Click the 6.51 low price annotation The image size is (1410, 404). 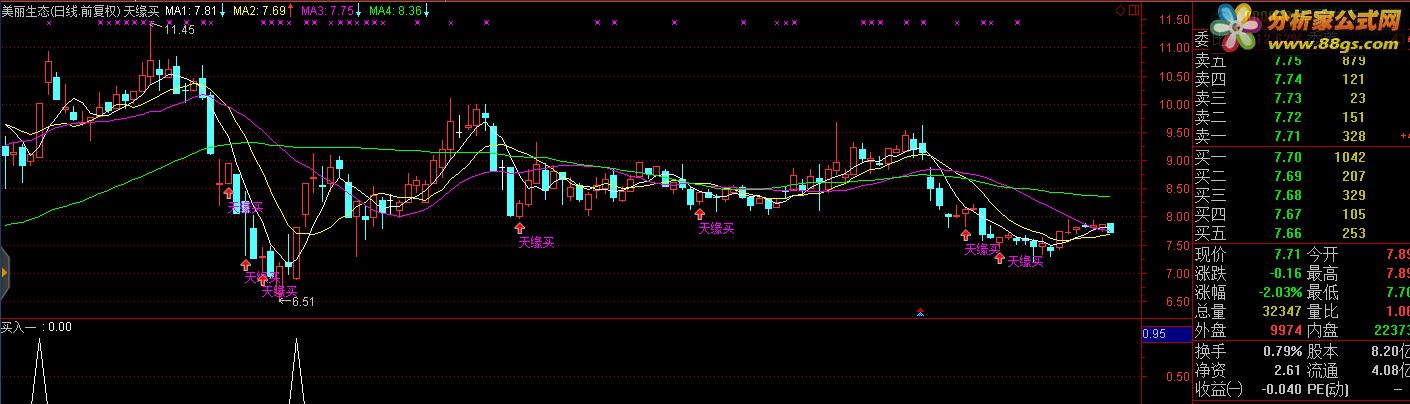tap(301, 301)
